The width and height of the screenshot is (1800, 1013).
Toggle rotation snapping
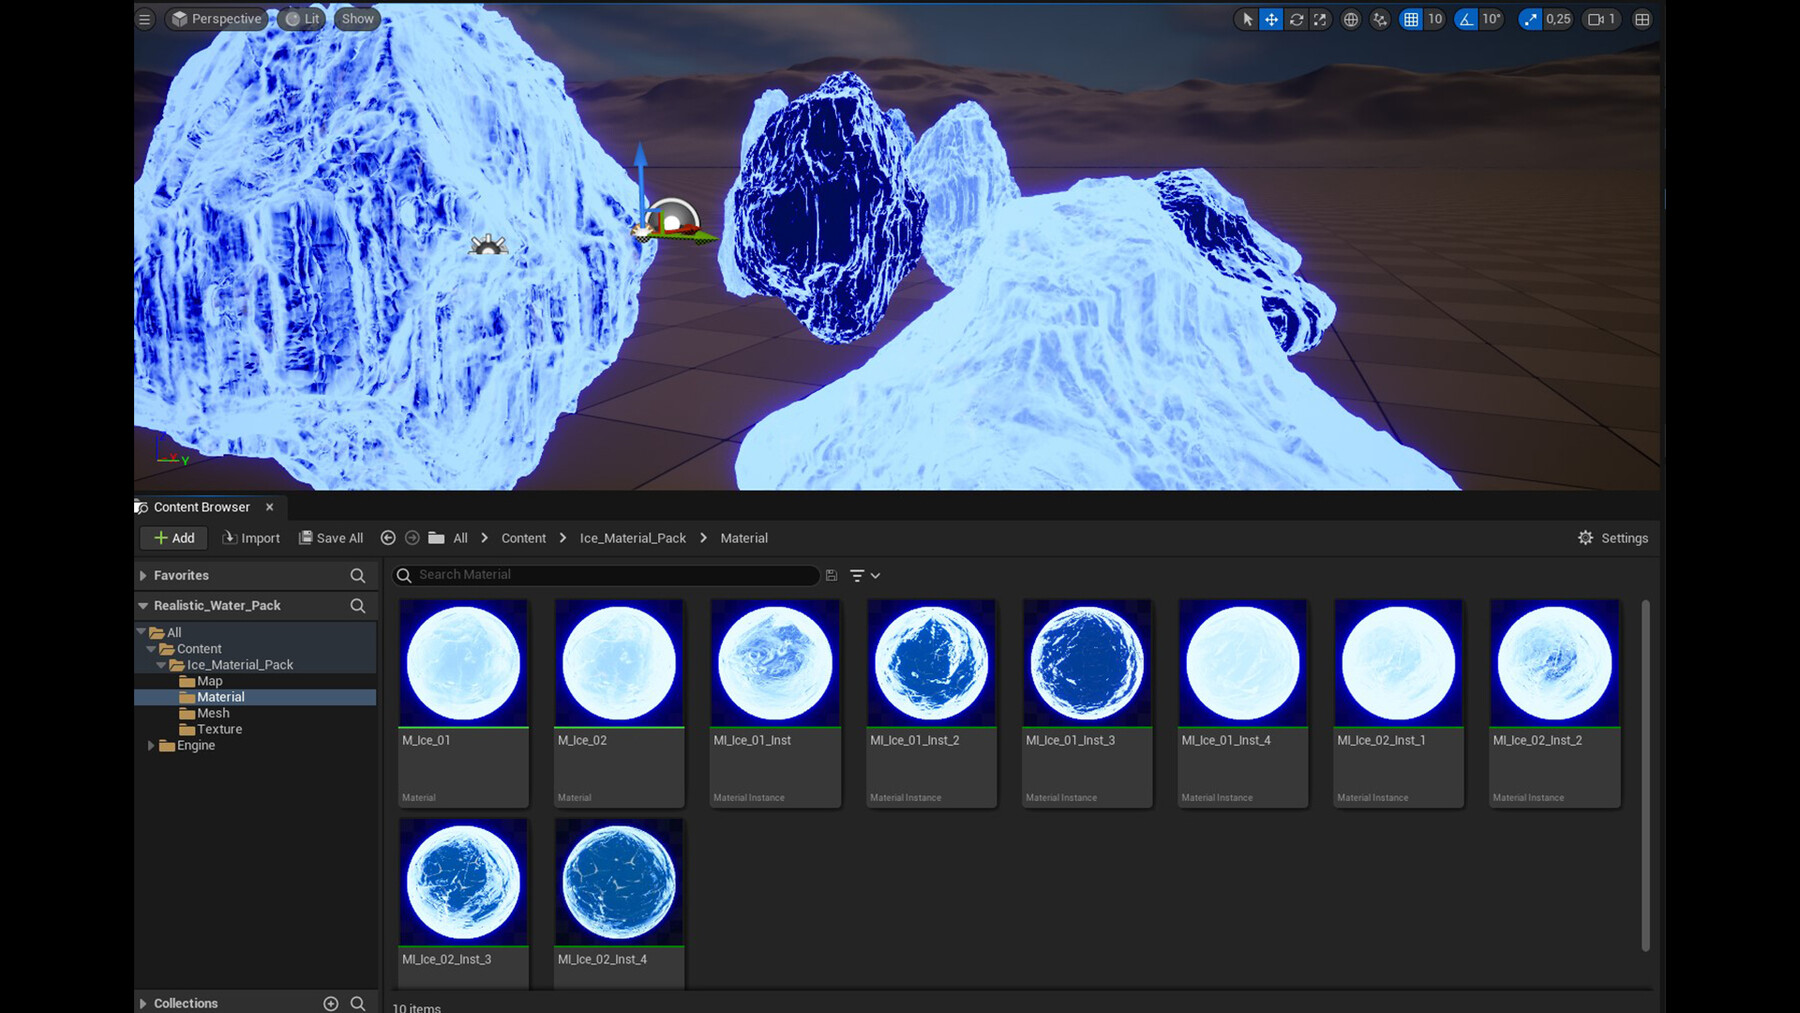coord(1464,19)
